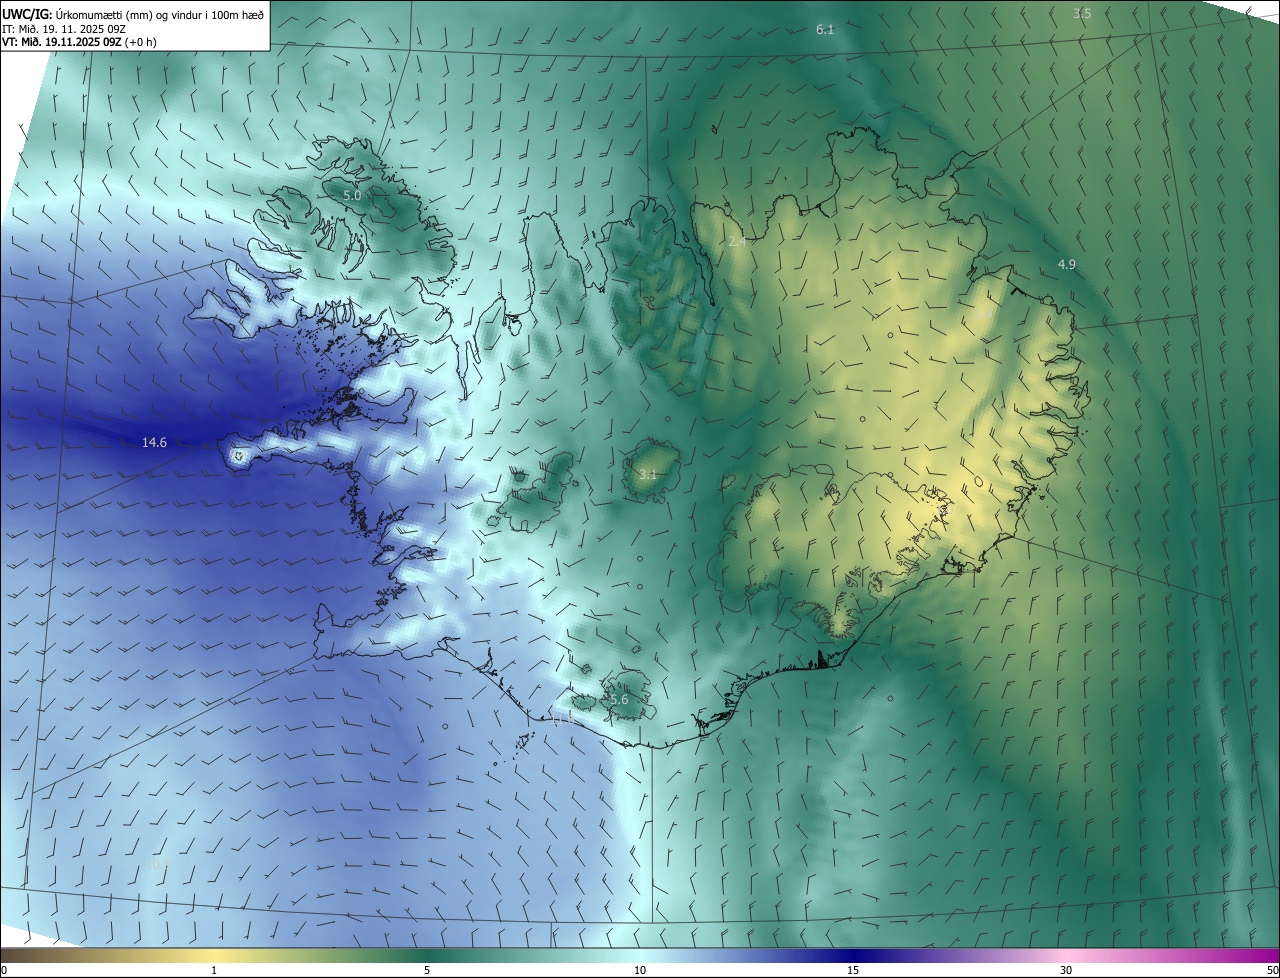Screen dimensions: 1280x978
Task: Click the 14.6 precipitation value west of Iceland
Action: [154, 442]
